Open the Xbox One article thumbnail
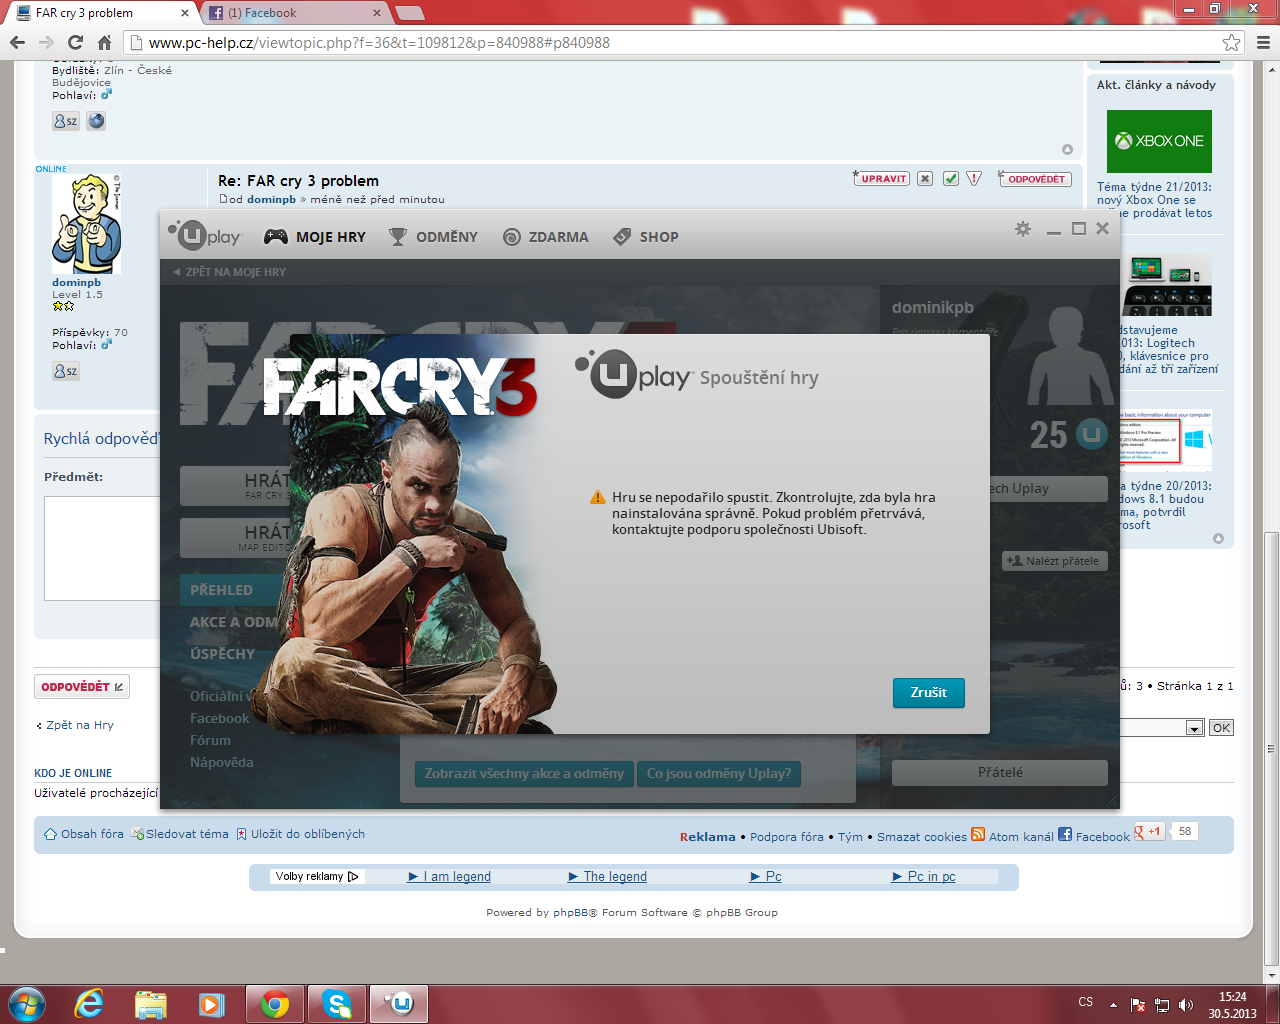The image size is (1280, 1024). (1159, 142)
